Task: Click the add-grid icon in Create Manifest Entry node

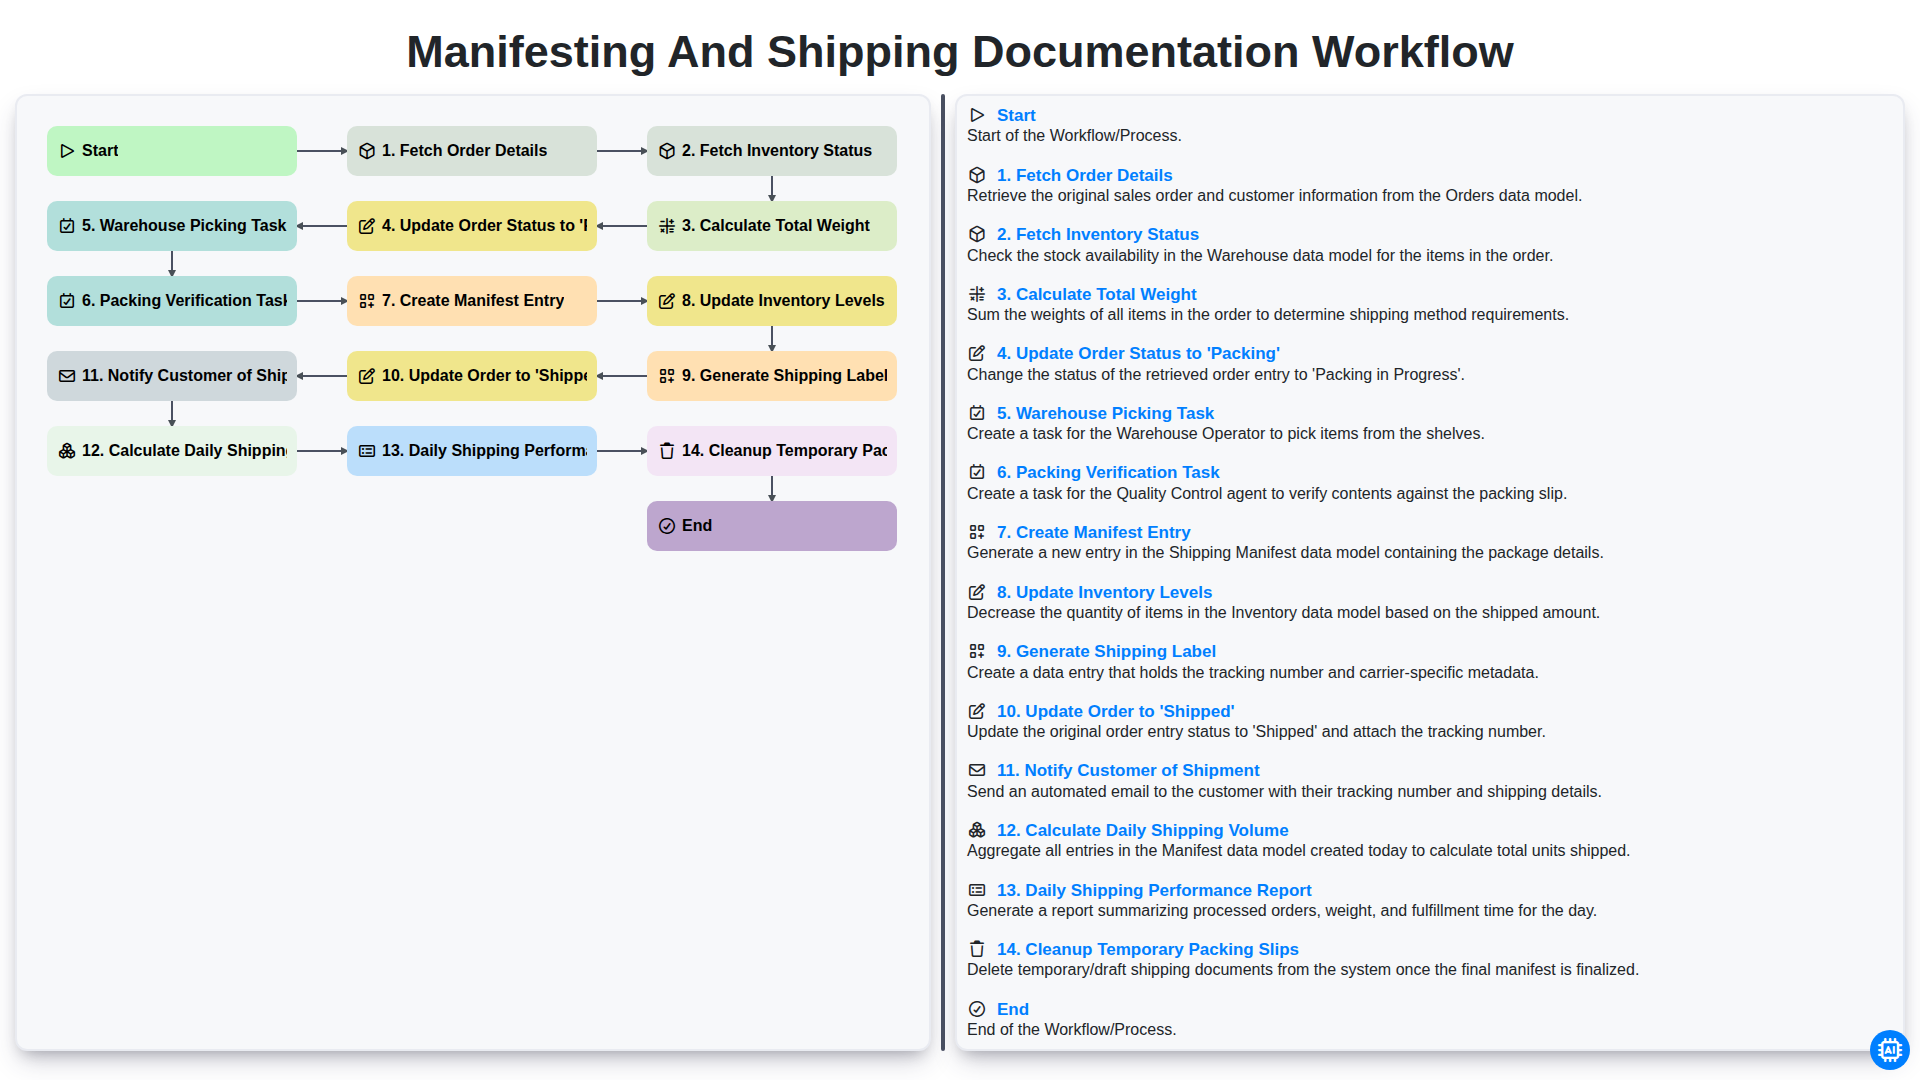Action: click(x=367, y=301)
